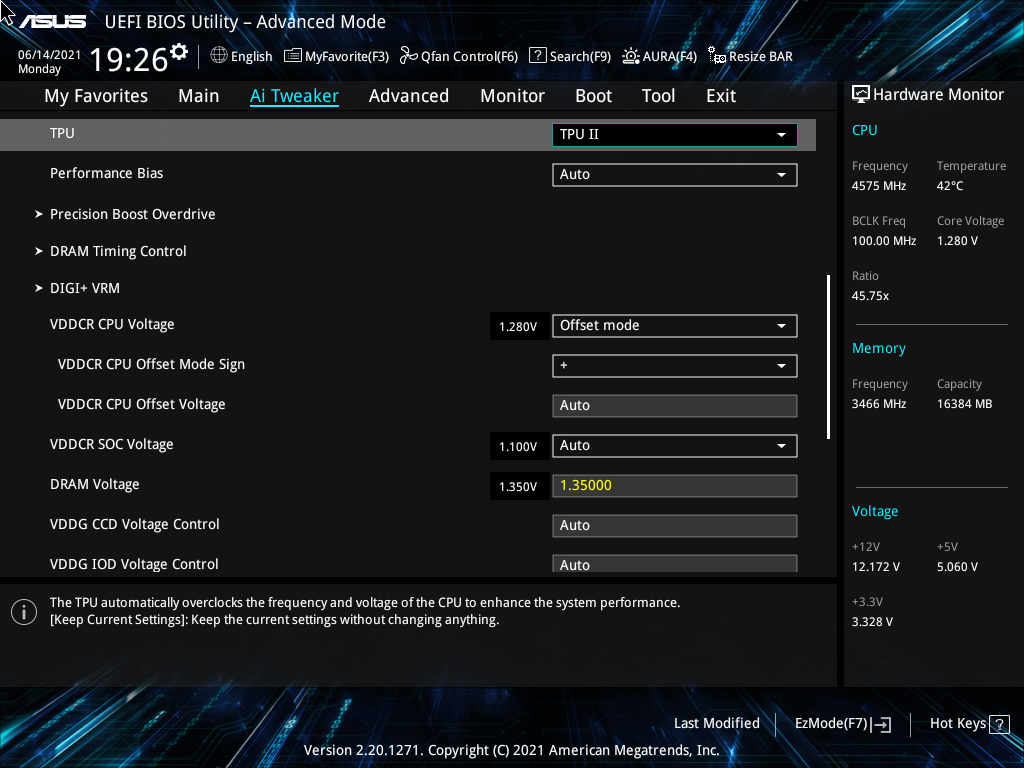Click Last Modified button
The height and width of the screenshot is (768, 1024).
(x=717, y=724)
